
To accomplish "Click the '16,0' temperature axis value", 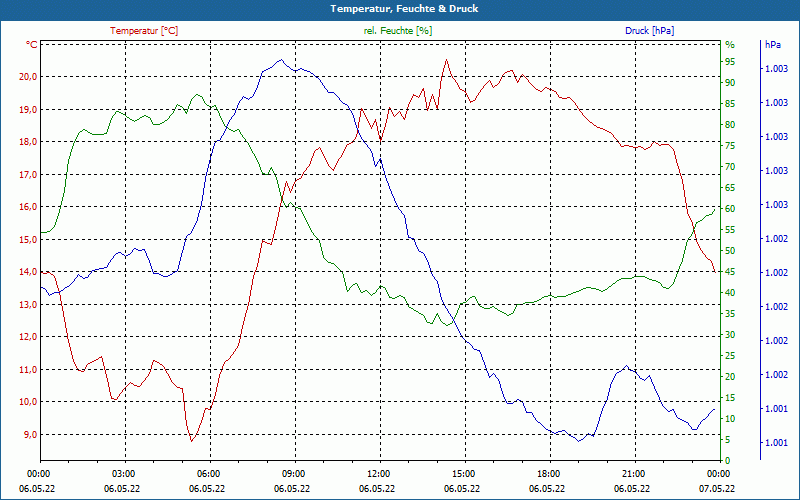I will pos(28,207).
